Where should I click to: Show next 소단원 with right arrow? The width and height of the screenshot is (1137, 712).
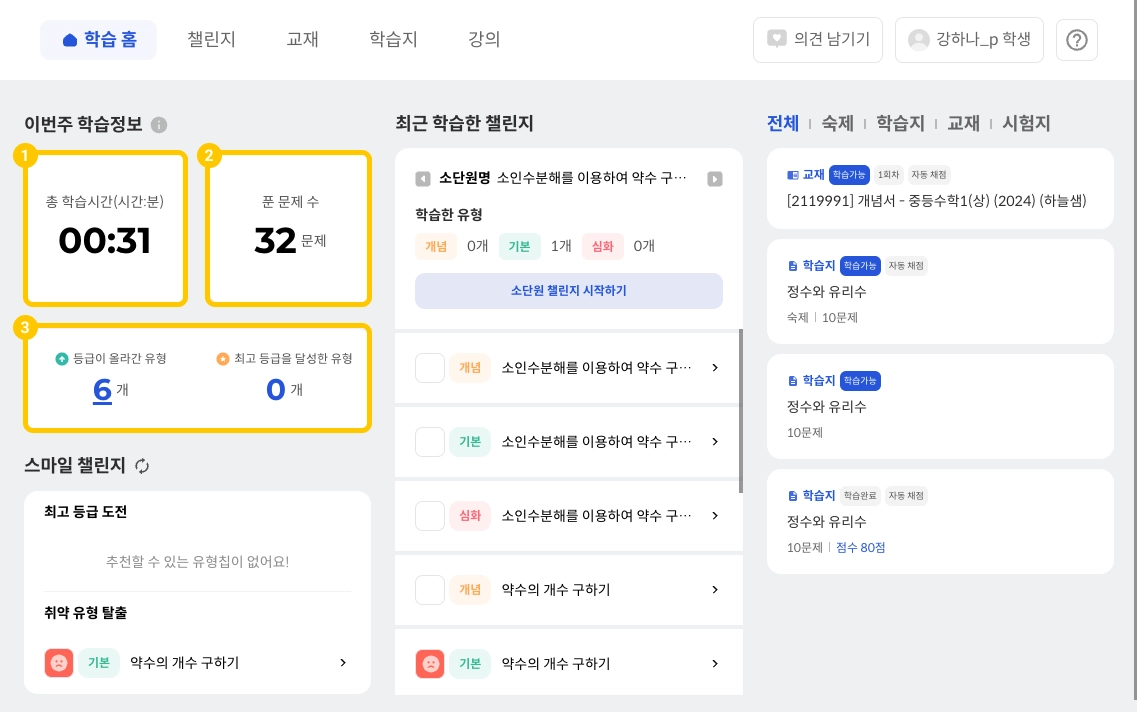pyautogui.click(x=715, y=179)
